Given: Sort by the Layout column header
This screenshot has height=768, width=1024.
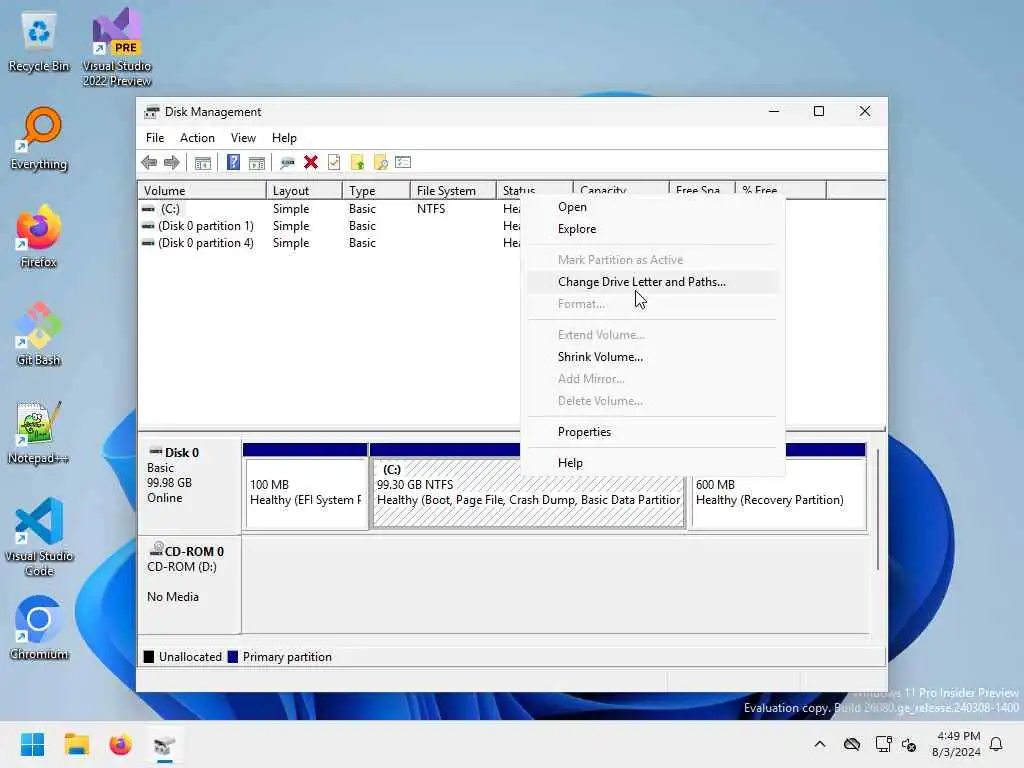Looking at the screenshot, I should coord(304,191).
